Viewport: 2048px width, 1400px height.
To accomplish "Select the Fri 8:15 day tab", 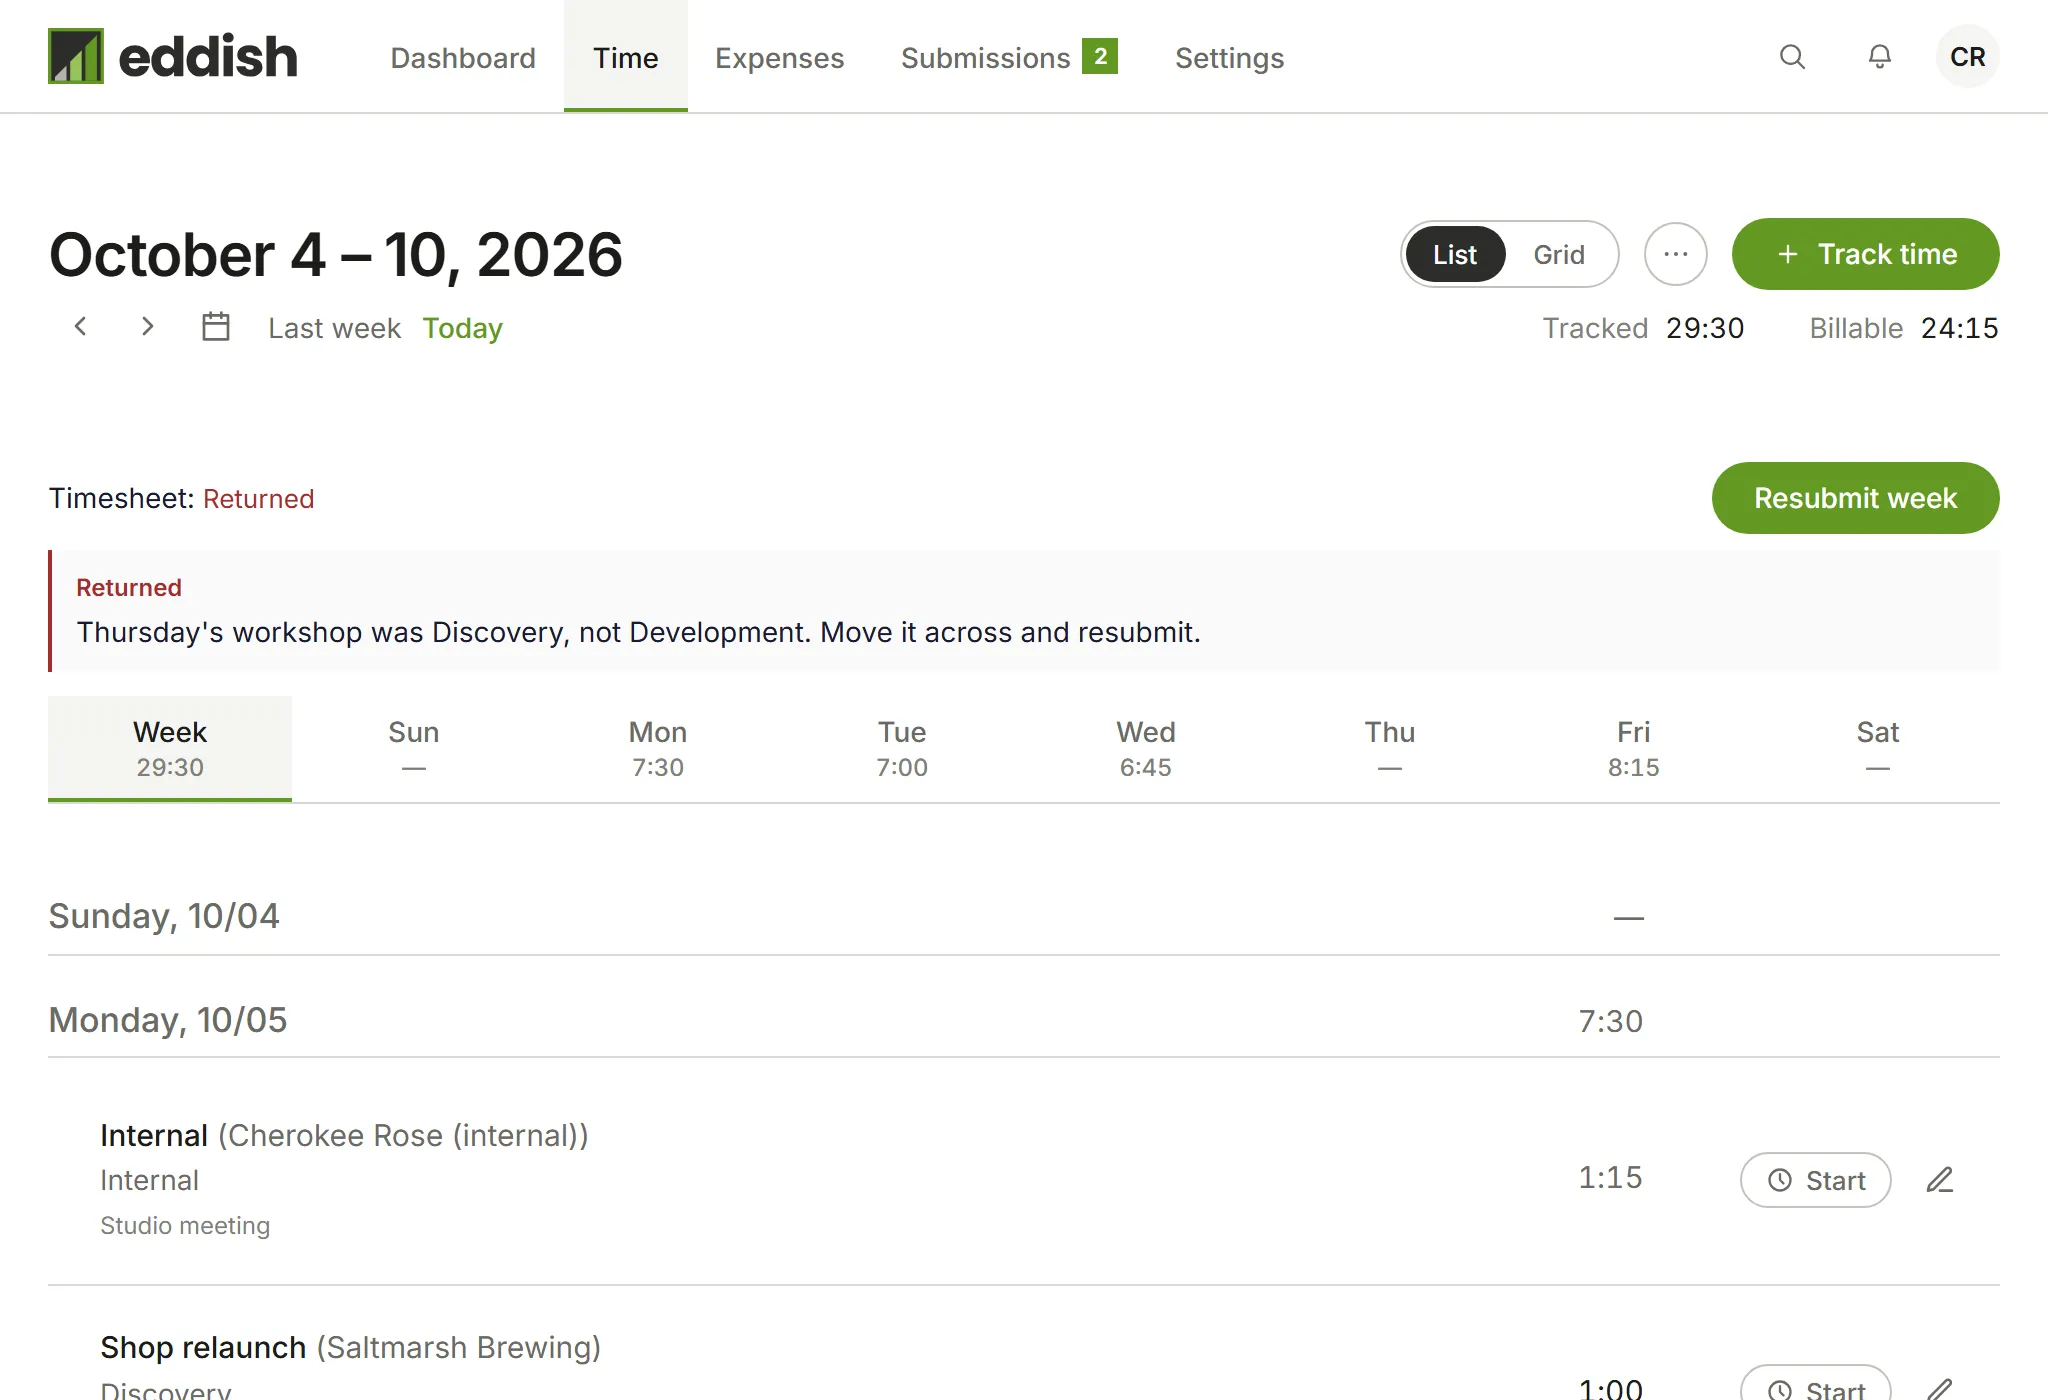I will pos(1634,748).
